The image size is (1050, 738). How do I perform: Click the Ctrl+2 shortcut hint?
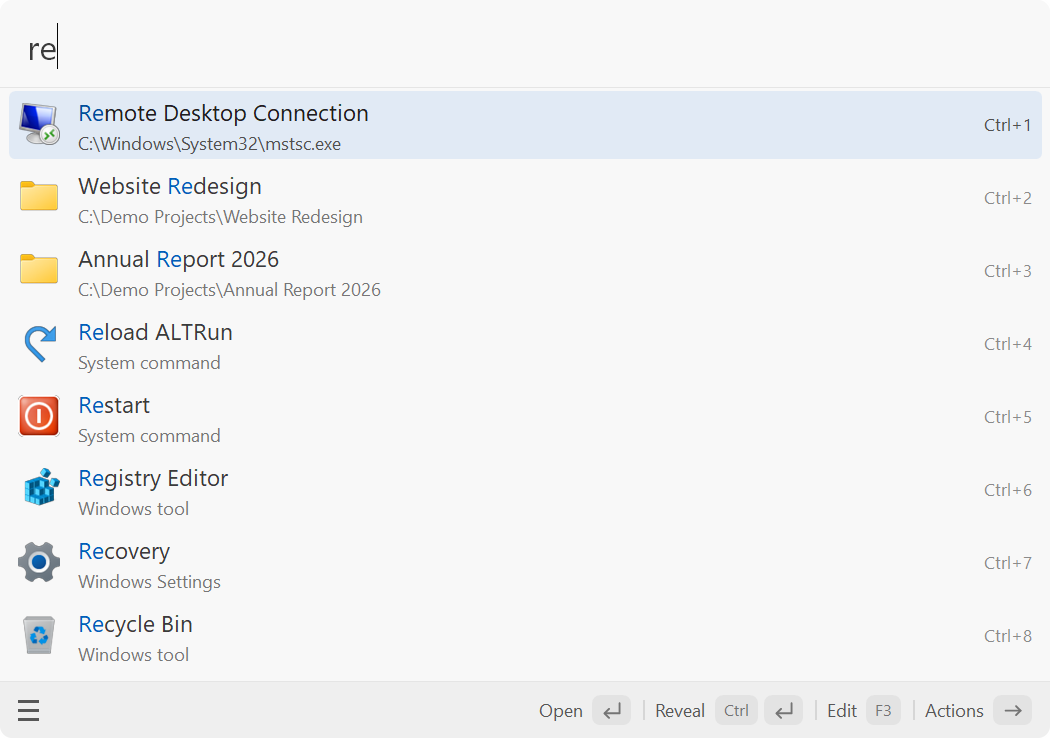coord(1007,198)
